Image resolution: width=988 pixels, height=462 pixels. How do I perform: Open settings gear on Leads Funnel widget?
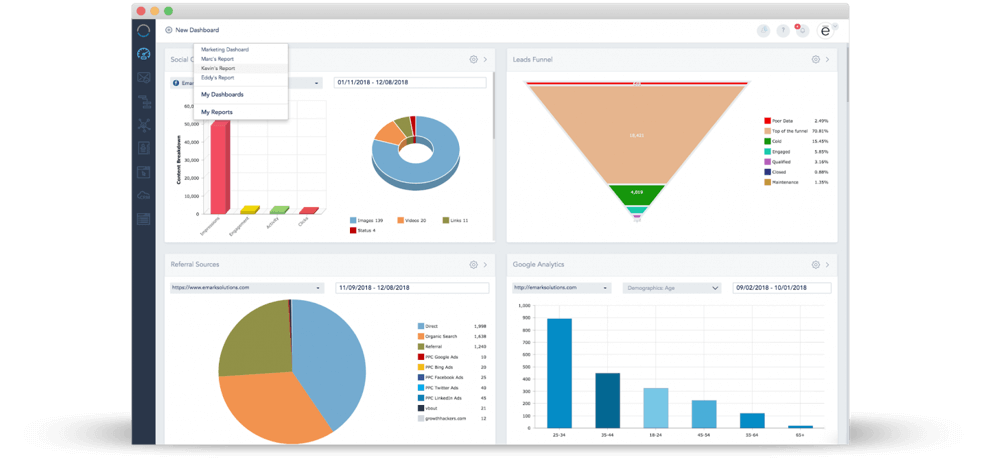[x=815, y=59]
